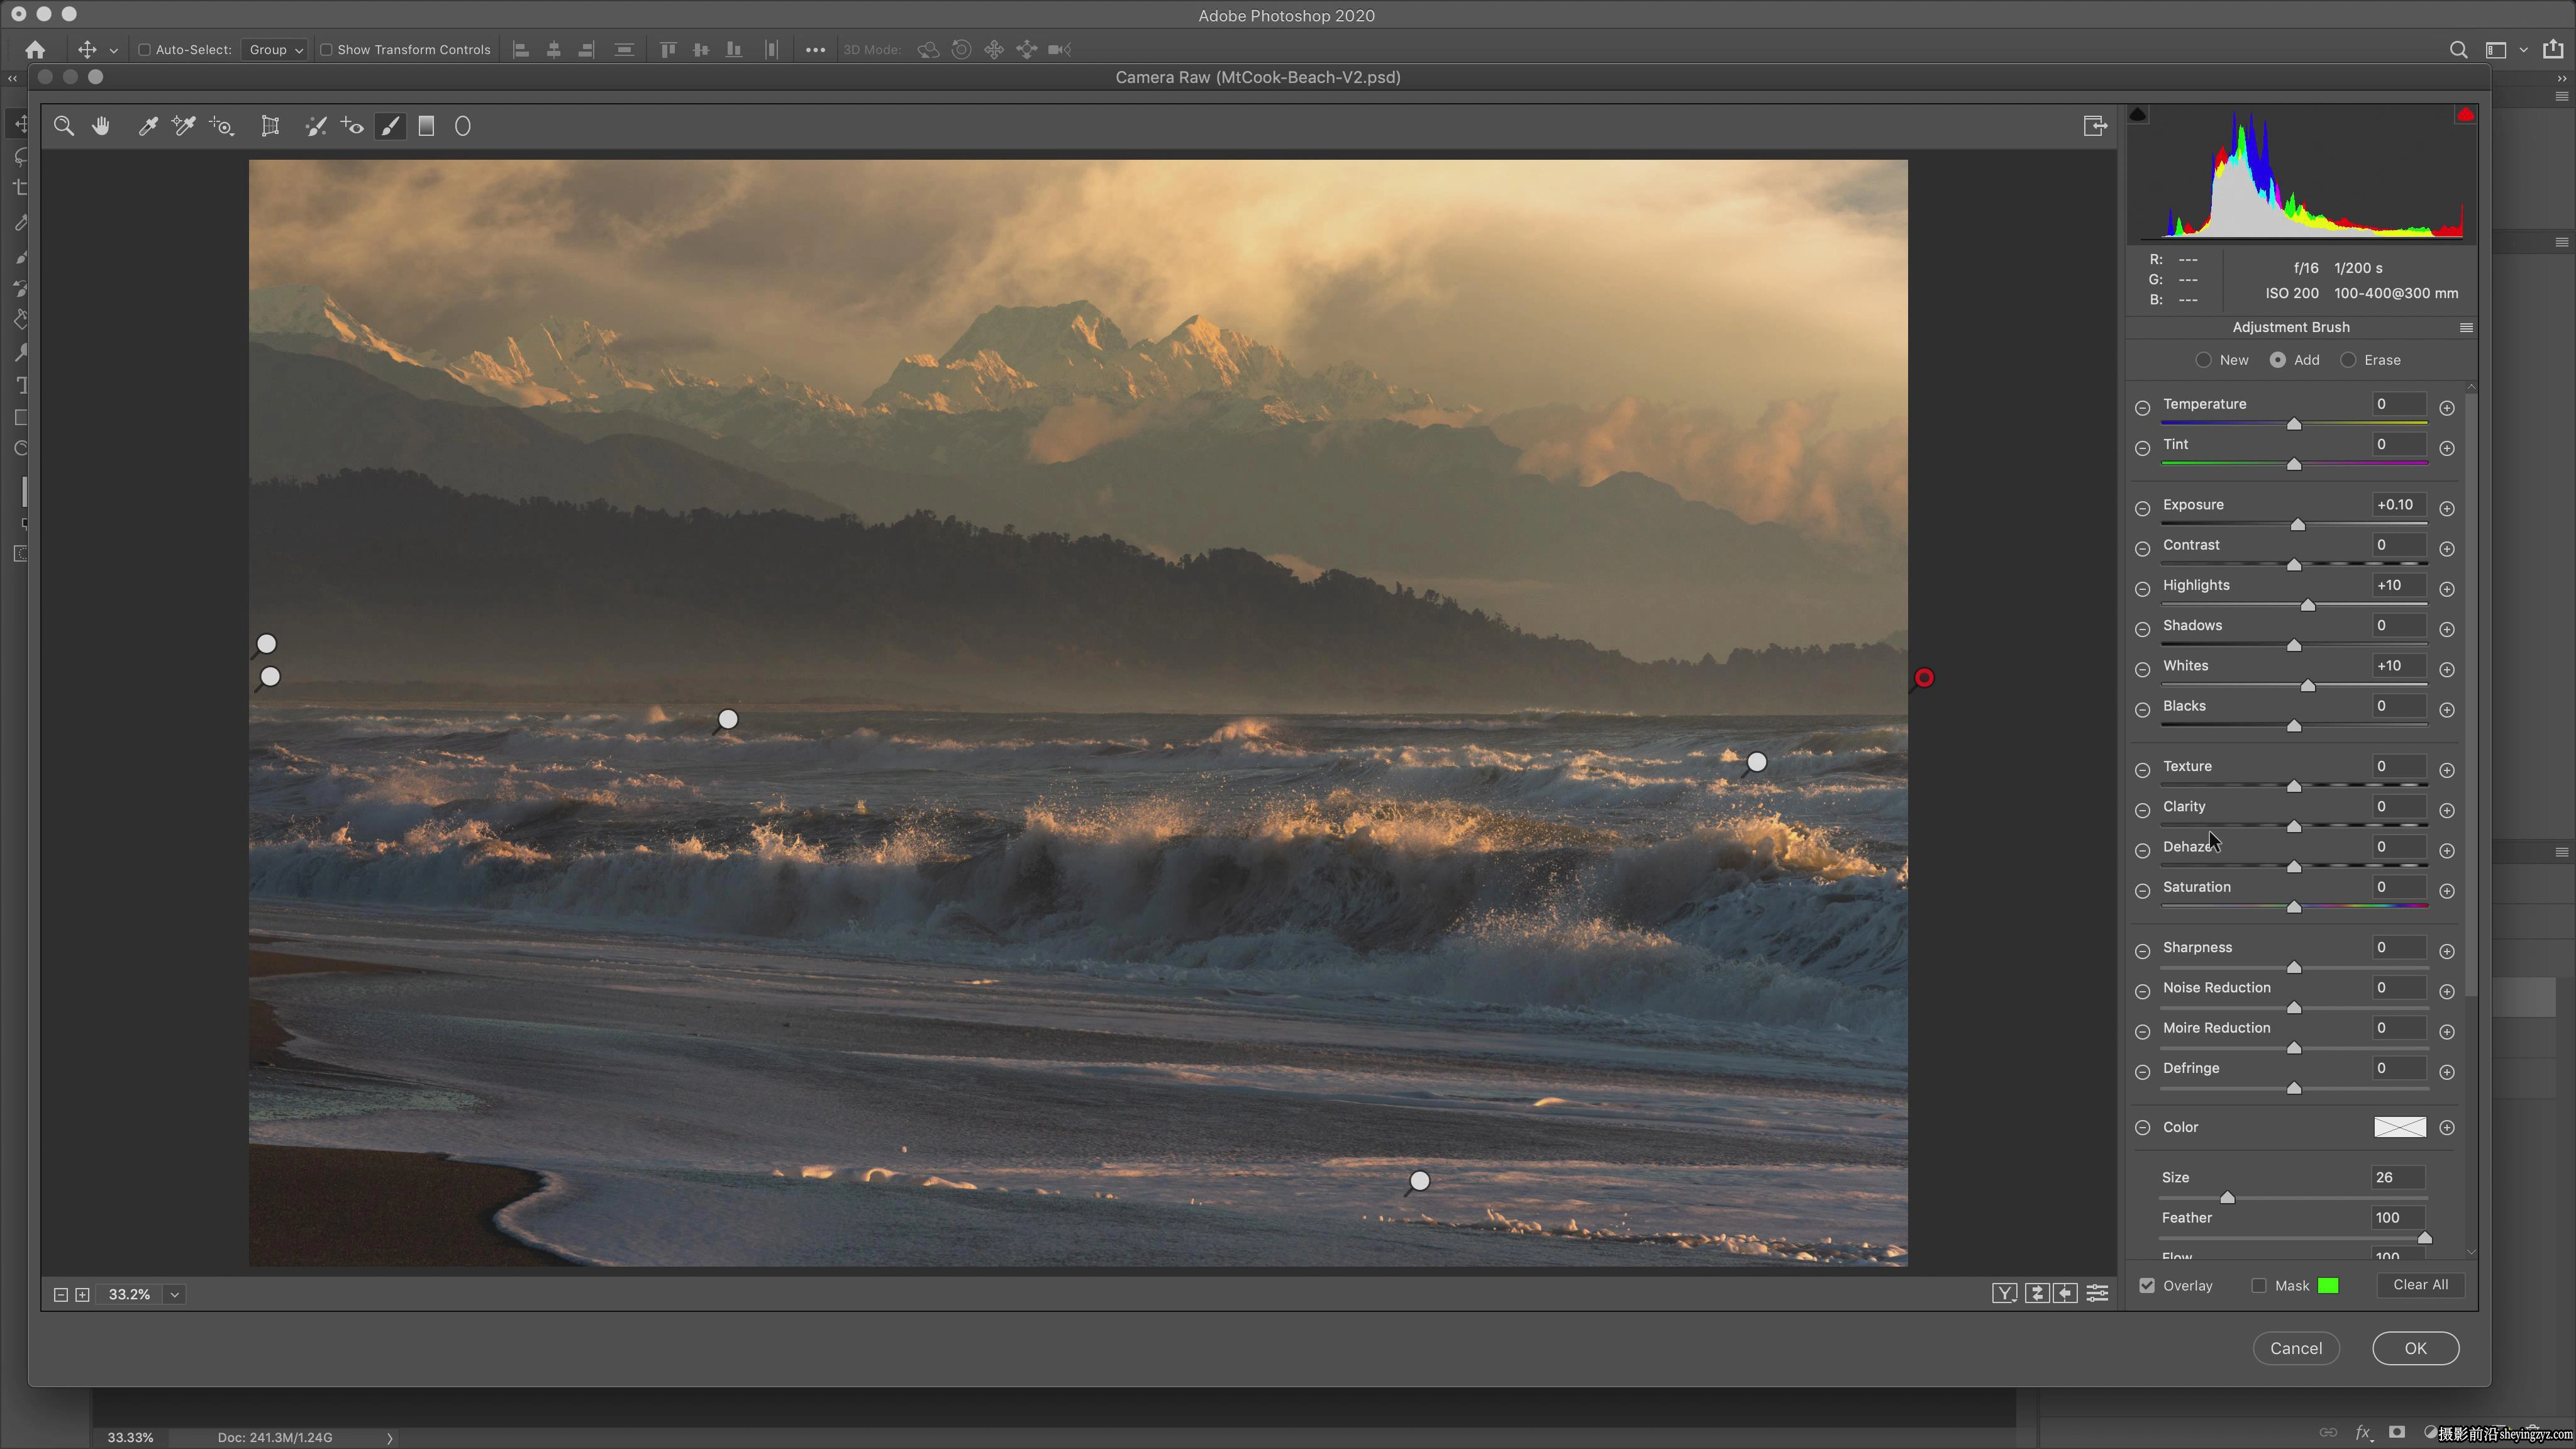Click the Photoshop Home icon
Image resolution: width=2576 pixels, height=1449 pixels.
[36, 49]
